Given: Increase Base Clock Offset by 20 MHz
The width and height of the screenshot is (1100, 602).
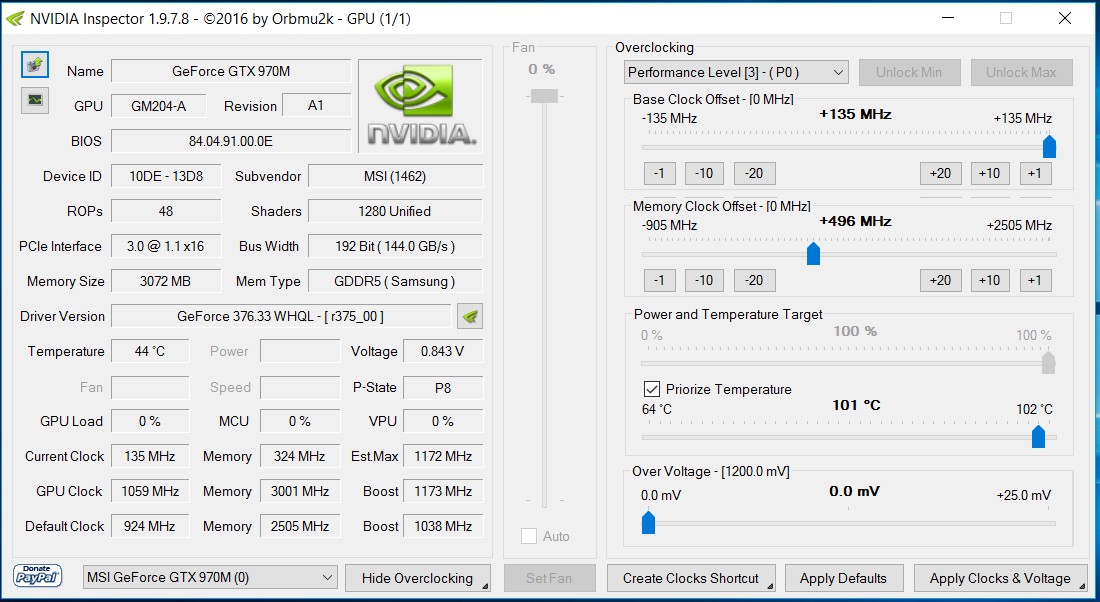Looking at the screenshot, I should click(940, 173).
